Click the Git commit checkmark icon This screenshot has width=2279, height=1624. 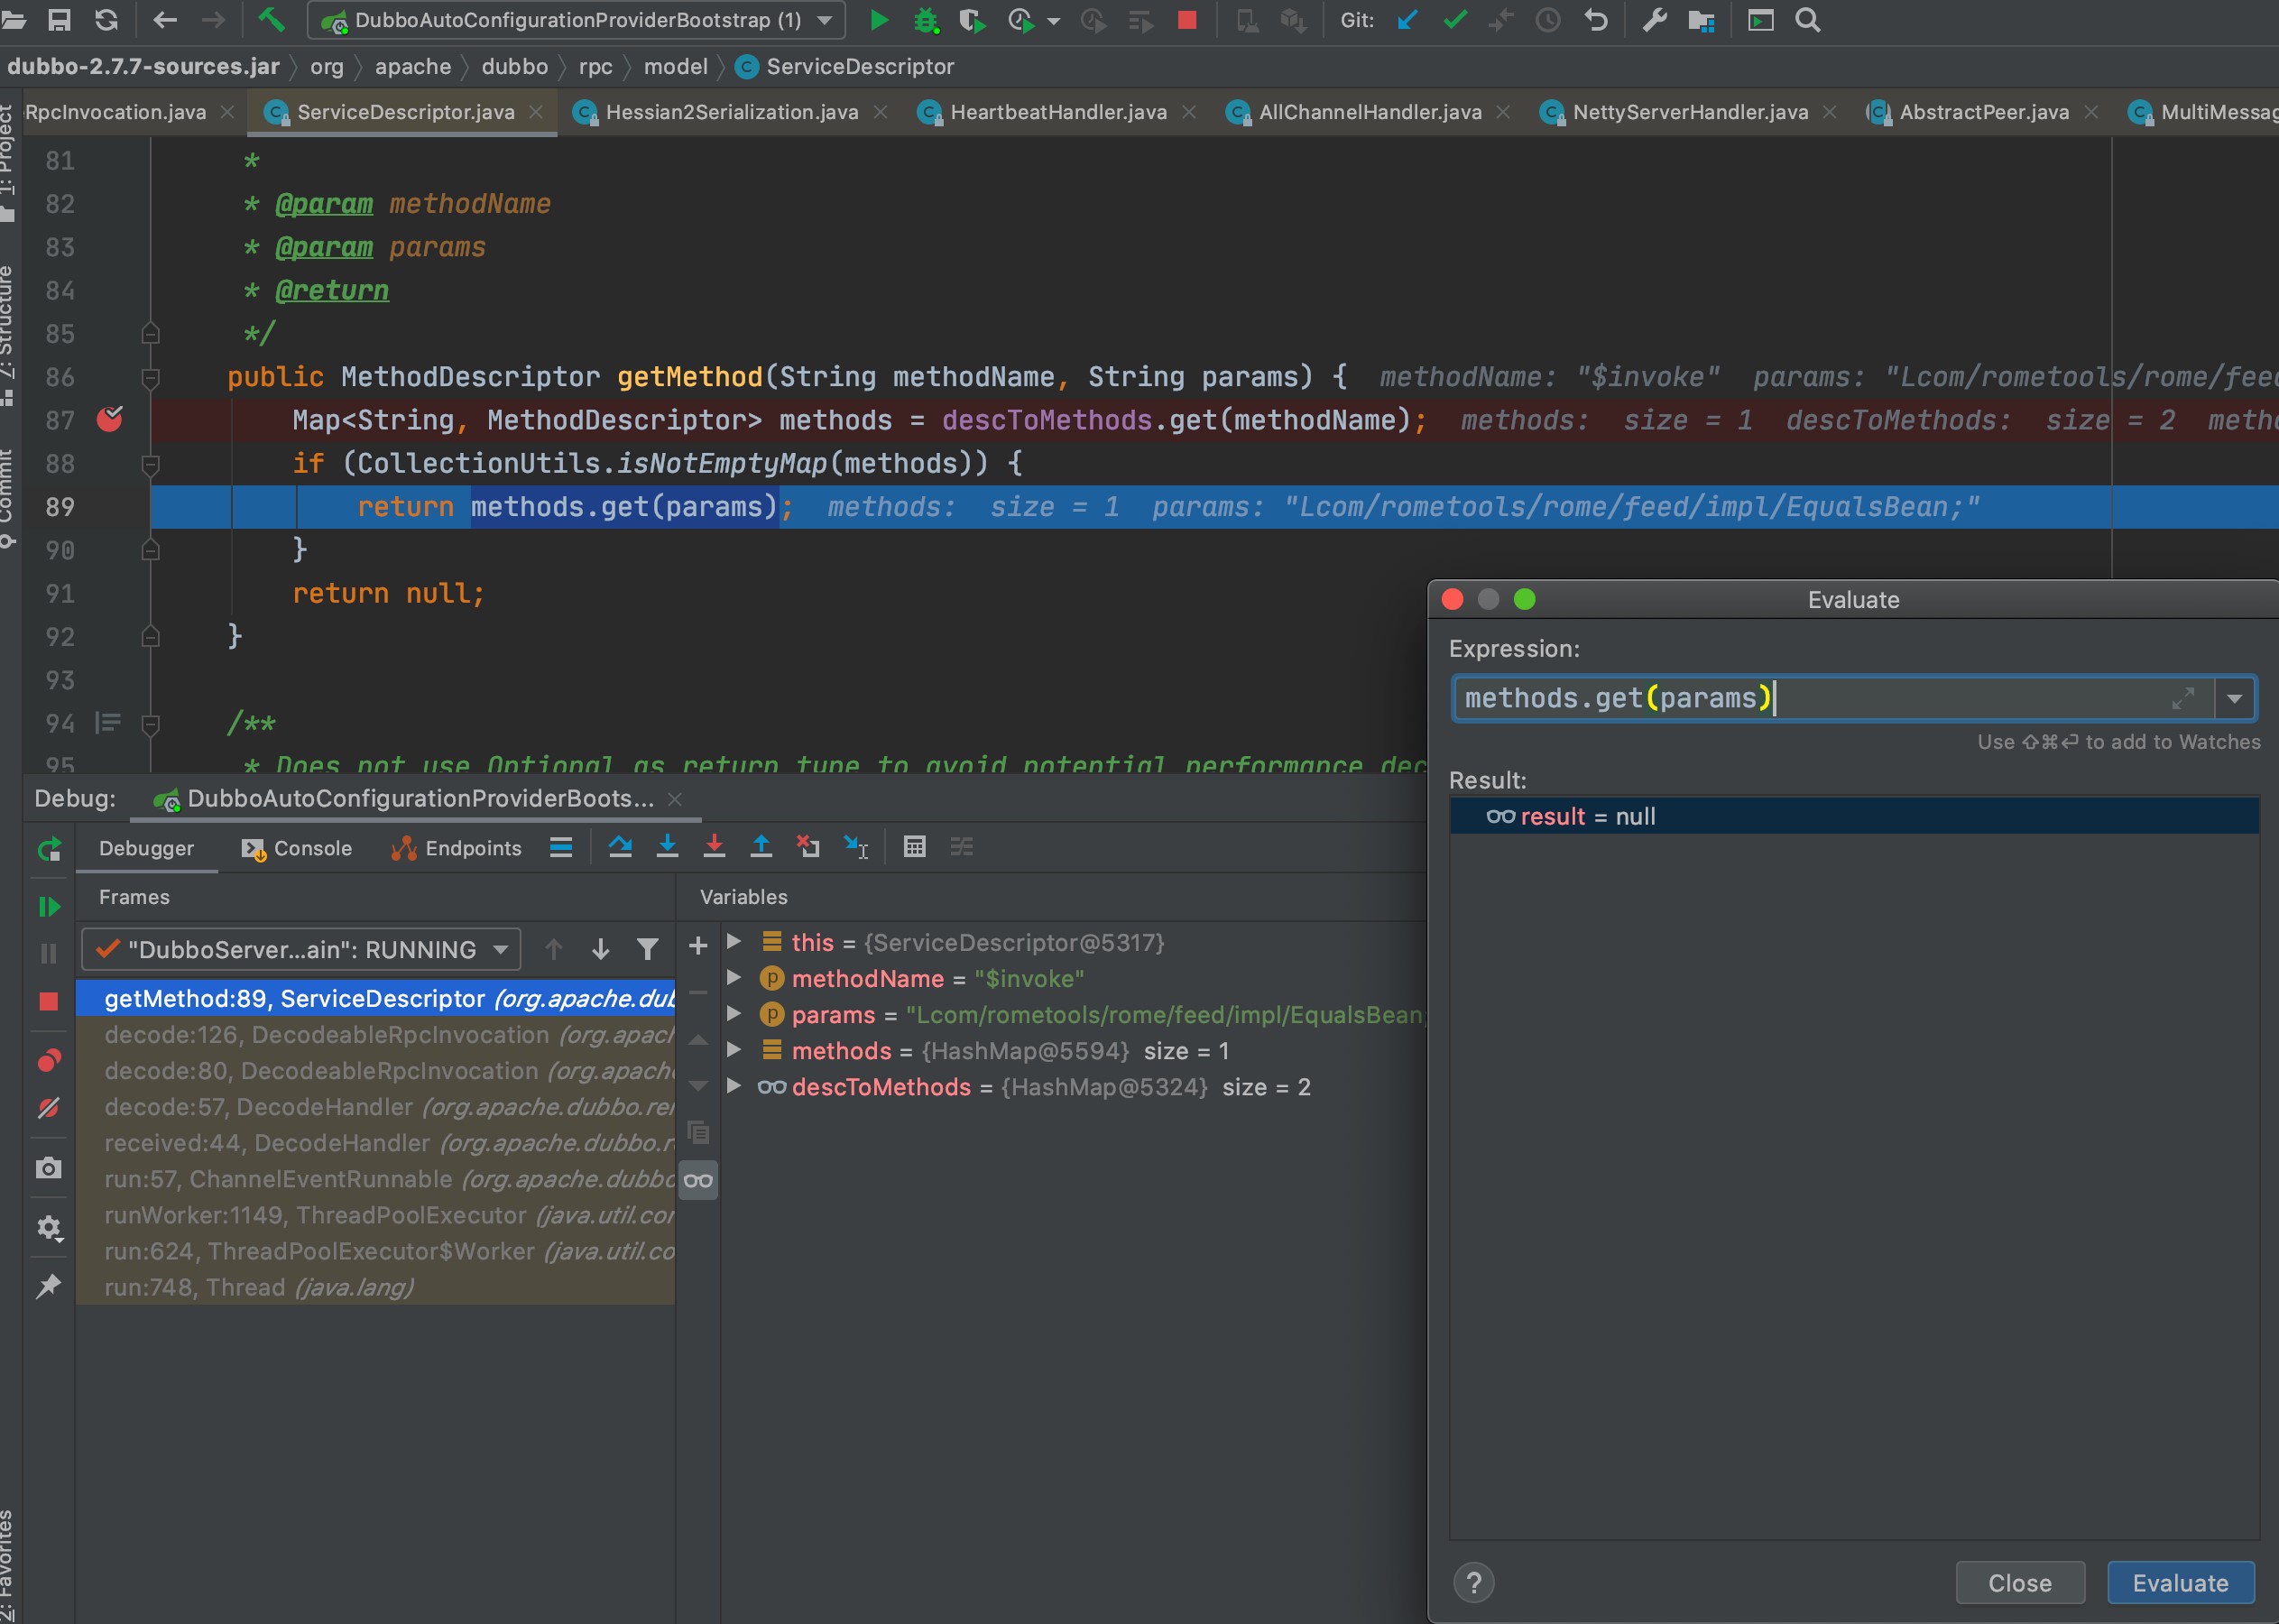pyautogui.click(x=1455, y=20)
